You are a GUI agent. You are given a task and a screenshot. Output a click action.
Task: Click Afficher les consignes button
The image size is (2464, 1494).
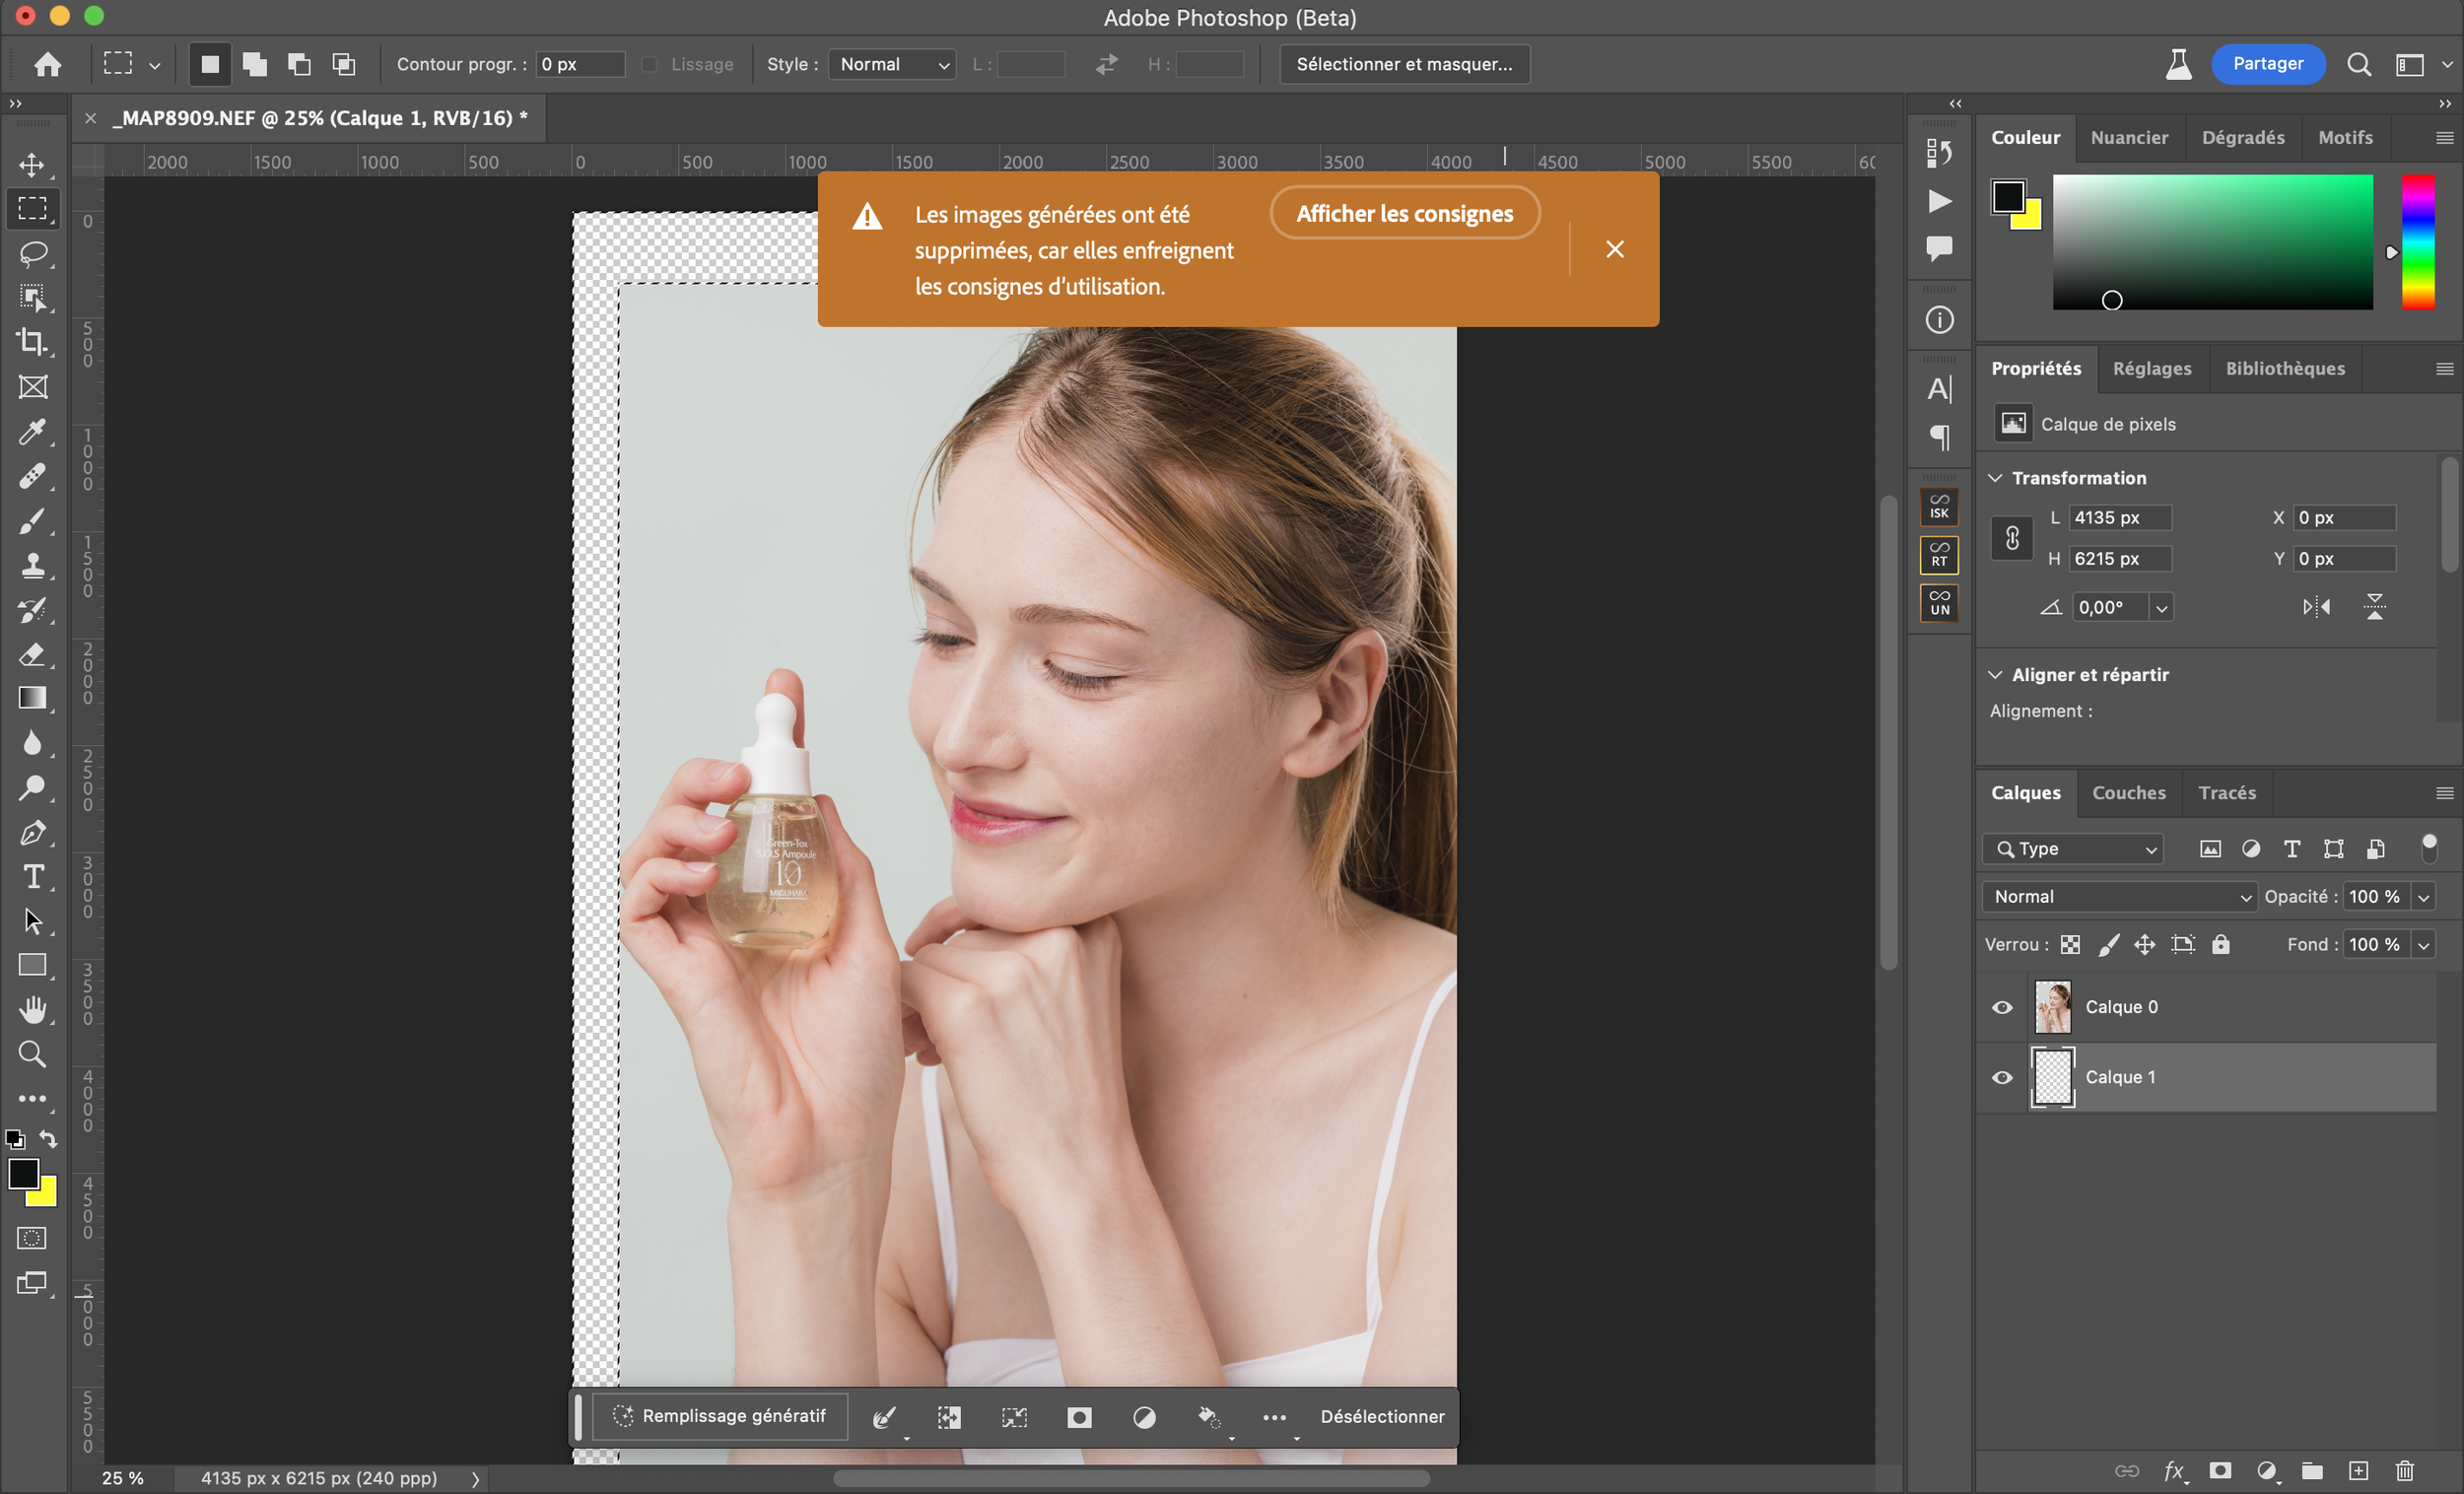point(1404,213)
